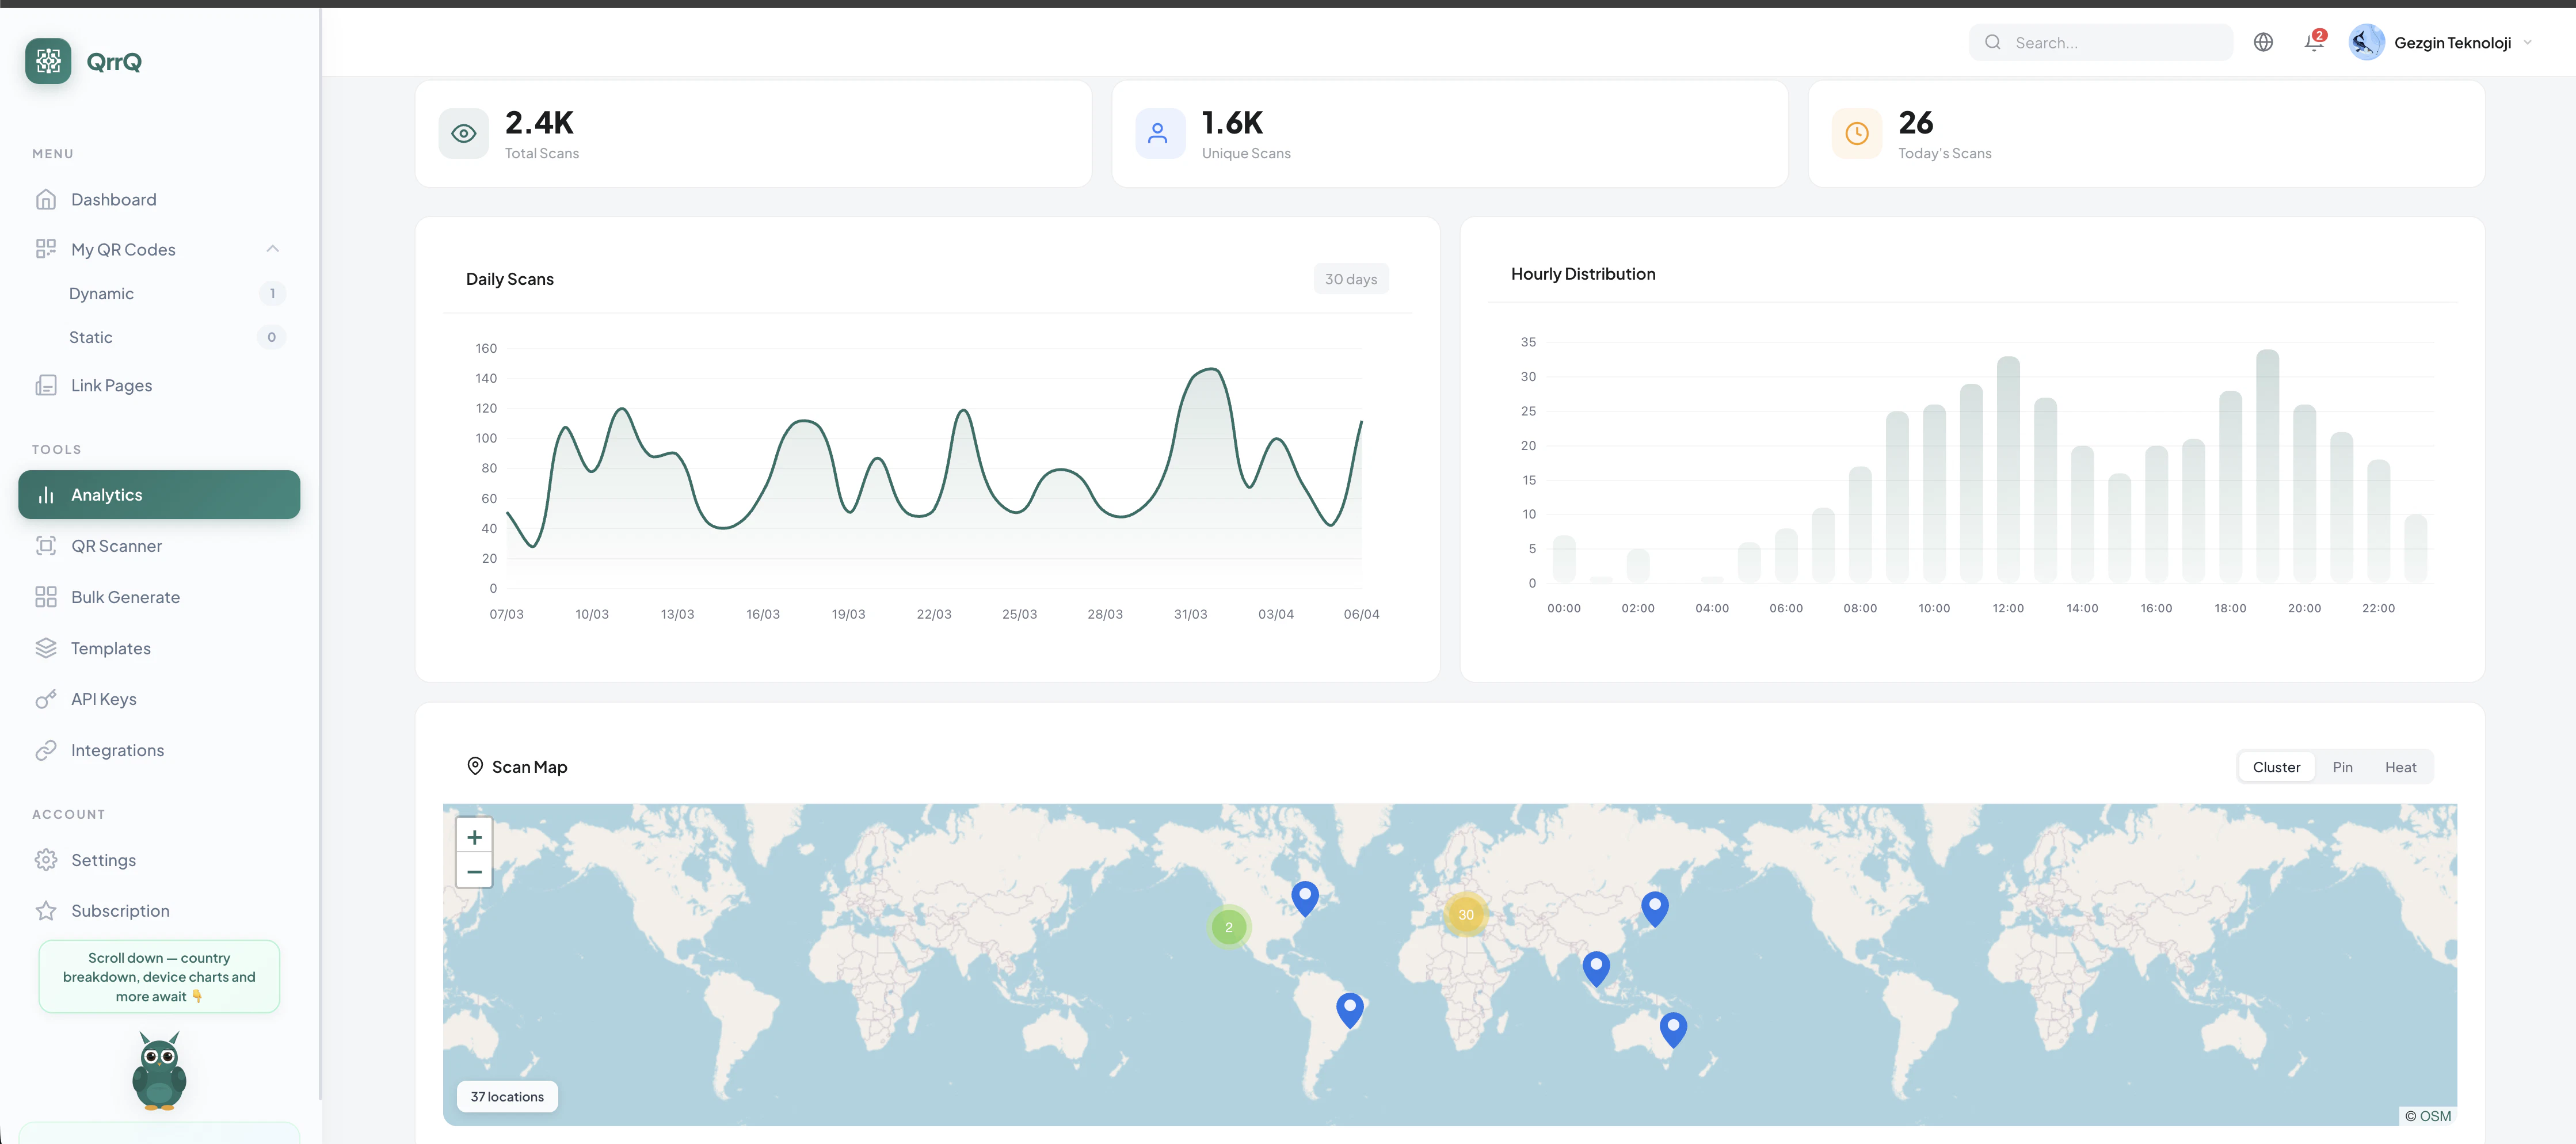
Task: Click the globe language icon
Action: 2263,42
